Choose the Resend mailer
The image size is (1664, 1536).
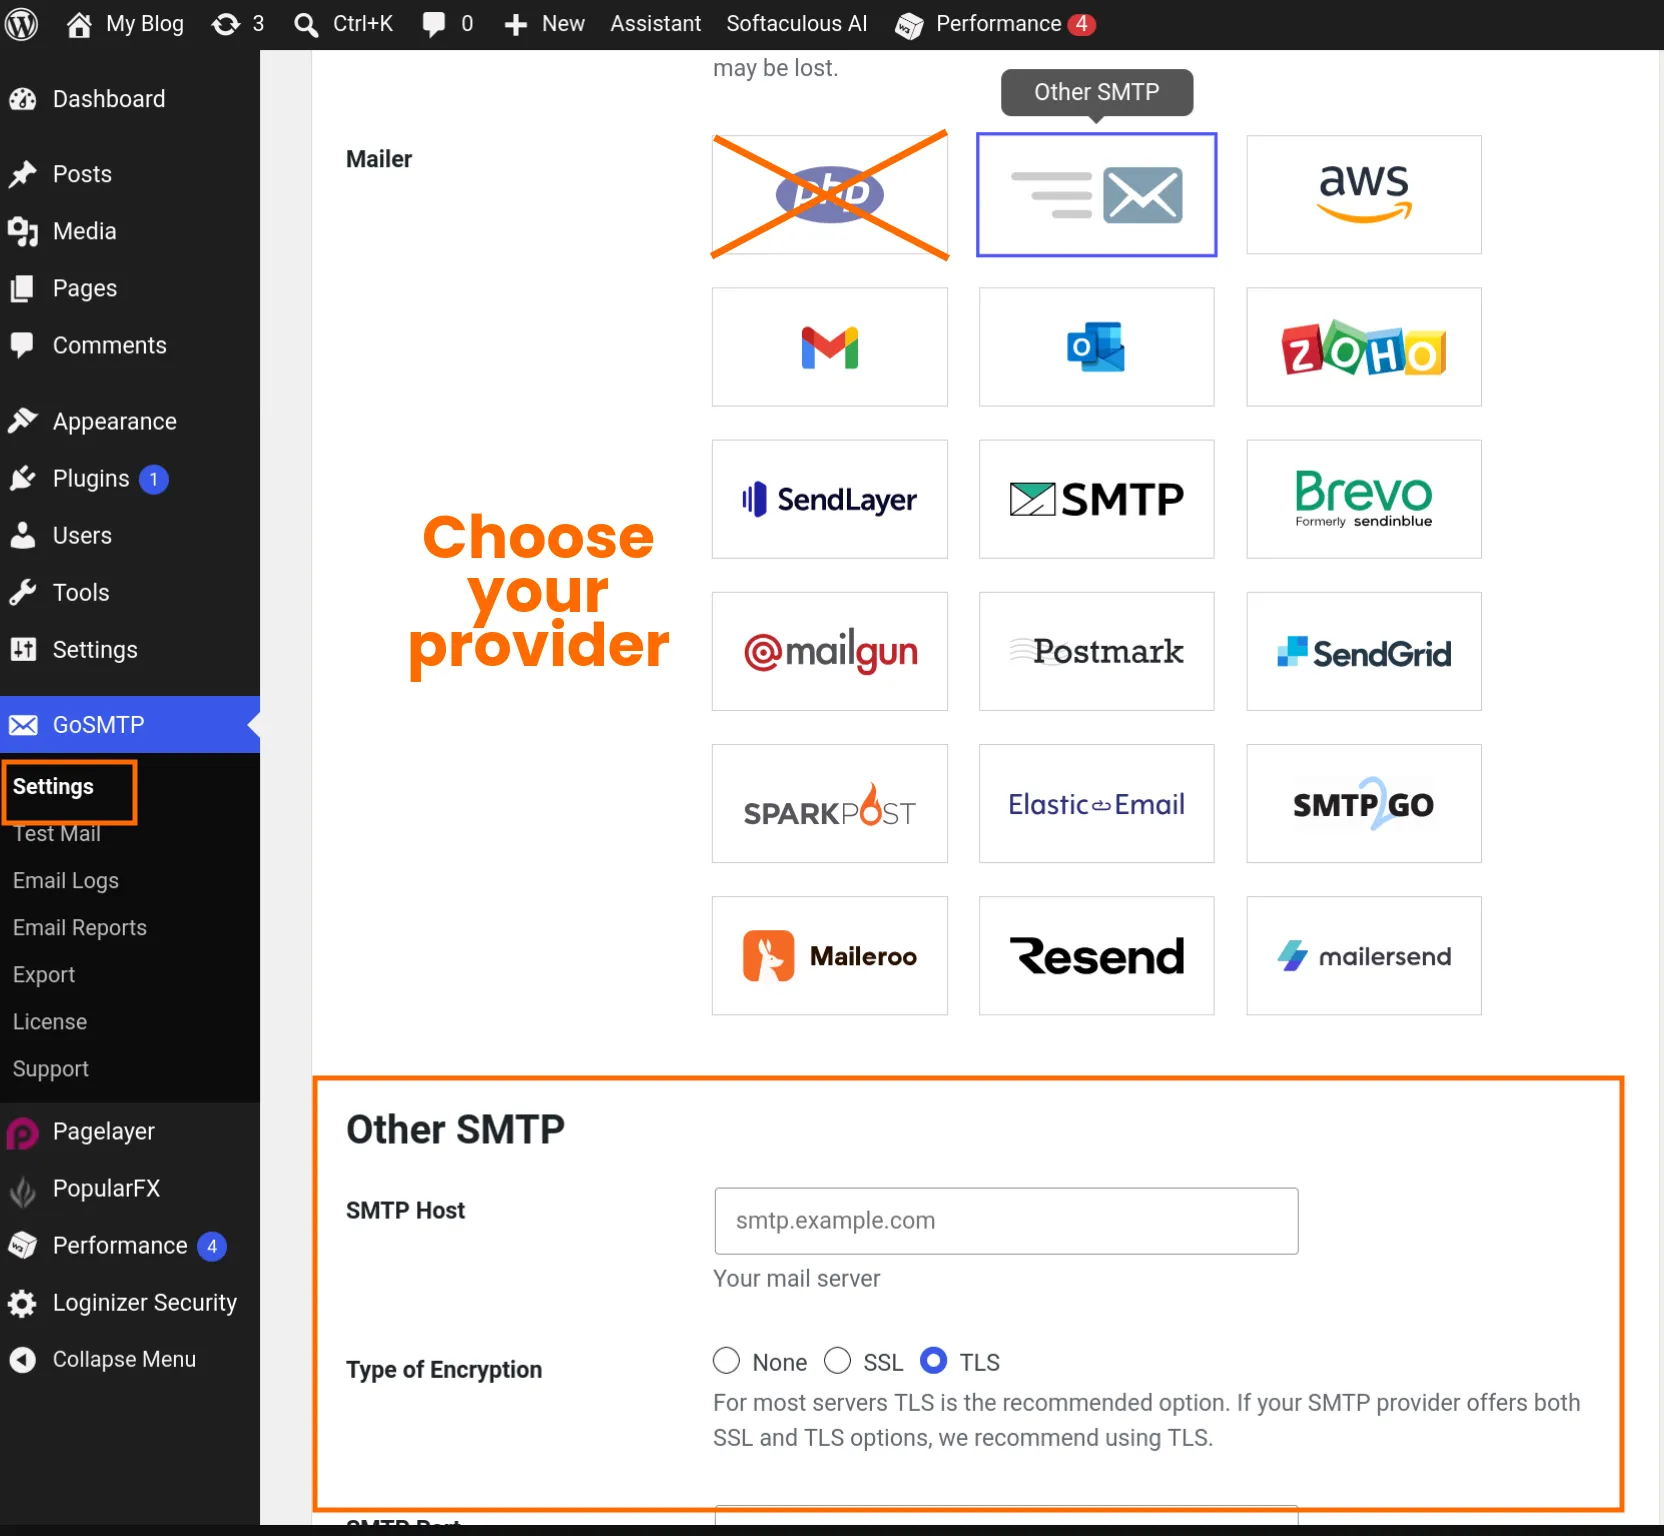1097,955
